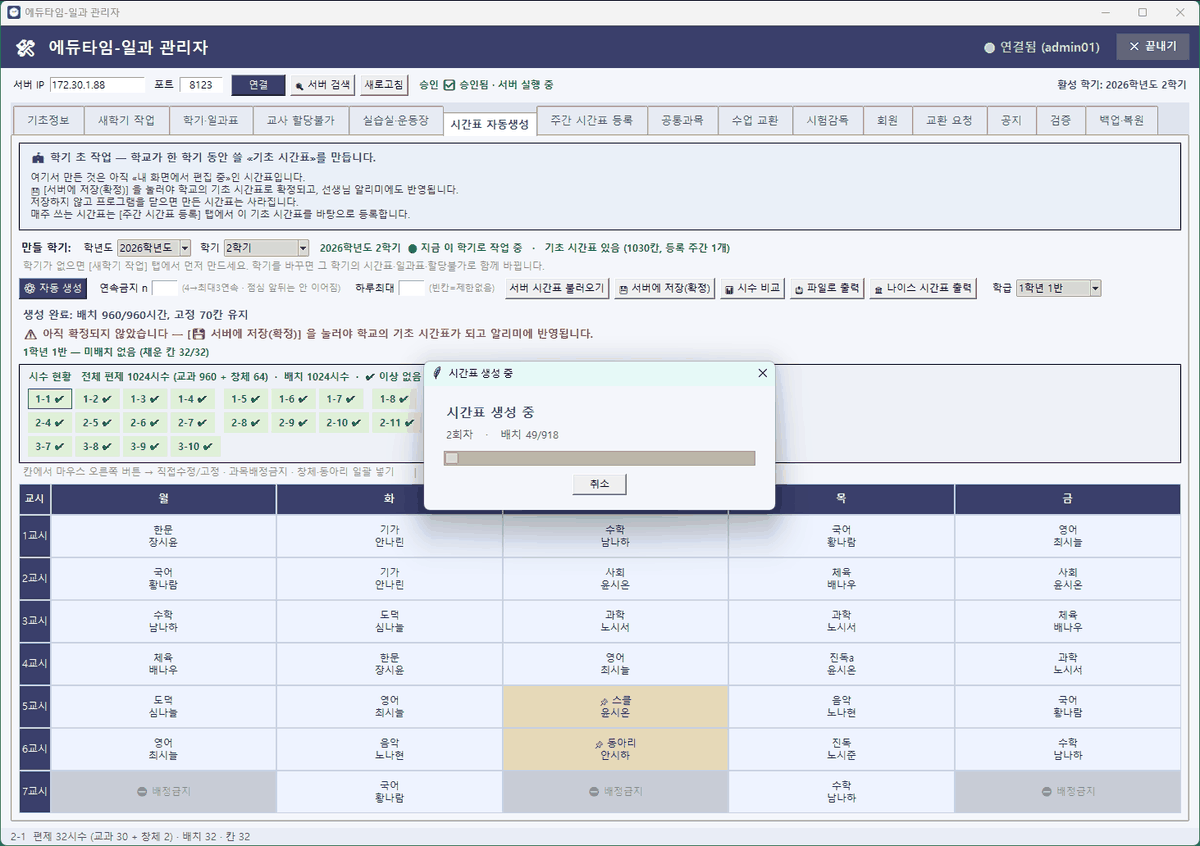This screenshot has width=1200, height=846.
Task: Select class 1-5 status button
Action: coord(247,399)
